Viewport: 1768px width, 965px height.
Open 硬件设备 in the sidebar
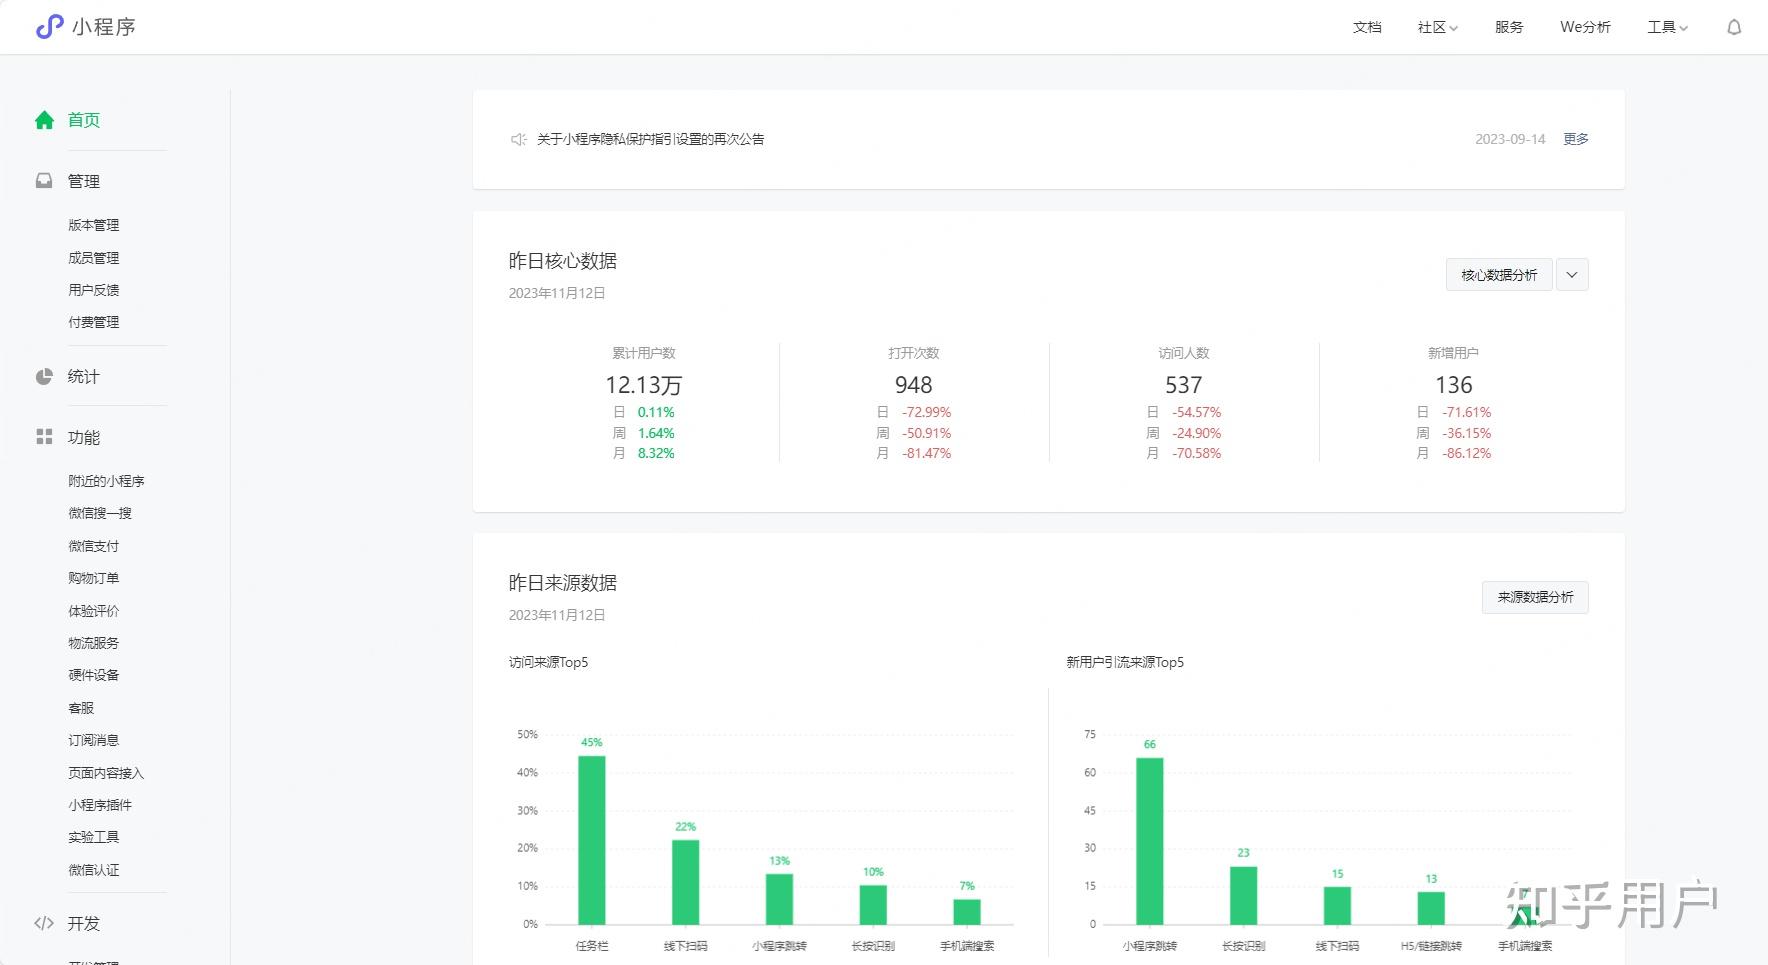point(94,675)
